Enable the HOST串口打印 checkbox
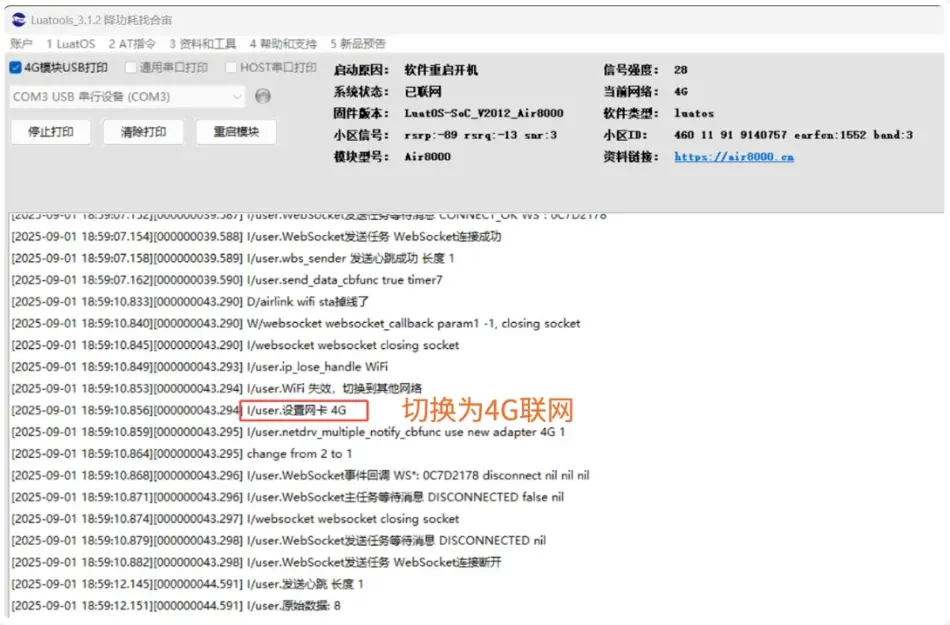Viewport: 950px width, 625px height. coord(231,67)
